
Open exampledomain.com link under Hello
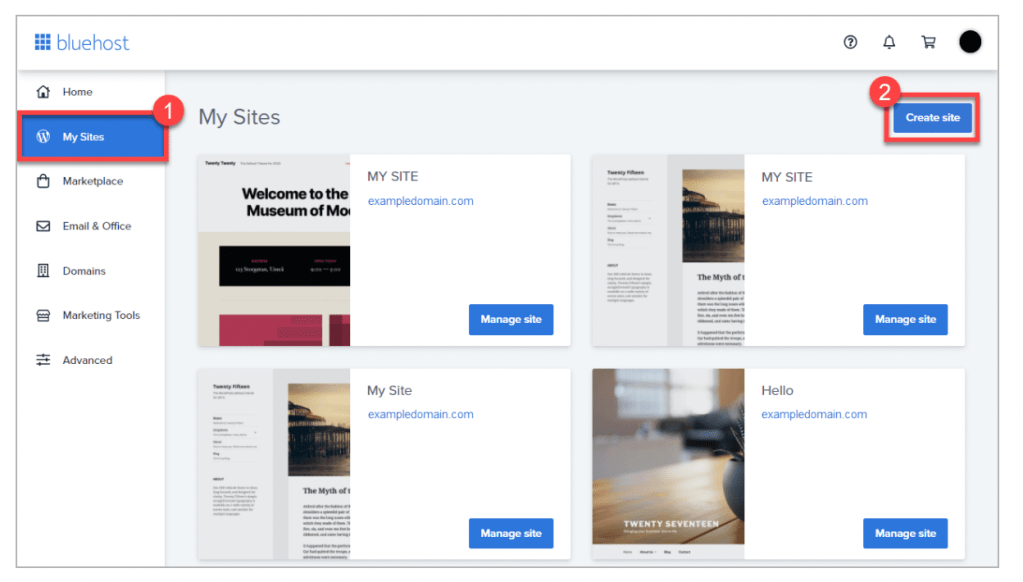coord(814,414)
